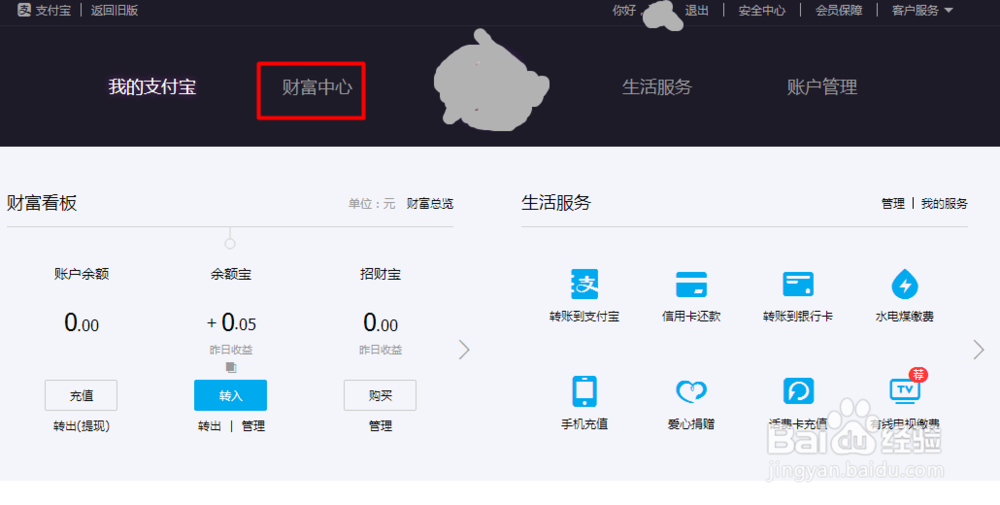The width and height of the screenshot is (1000, 505).
Task: Click 管理 link under 招财宝
Action: 380,426
